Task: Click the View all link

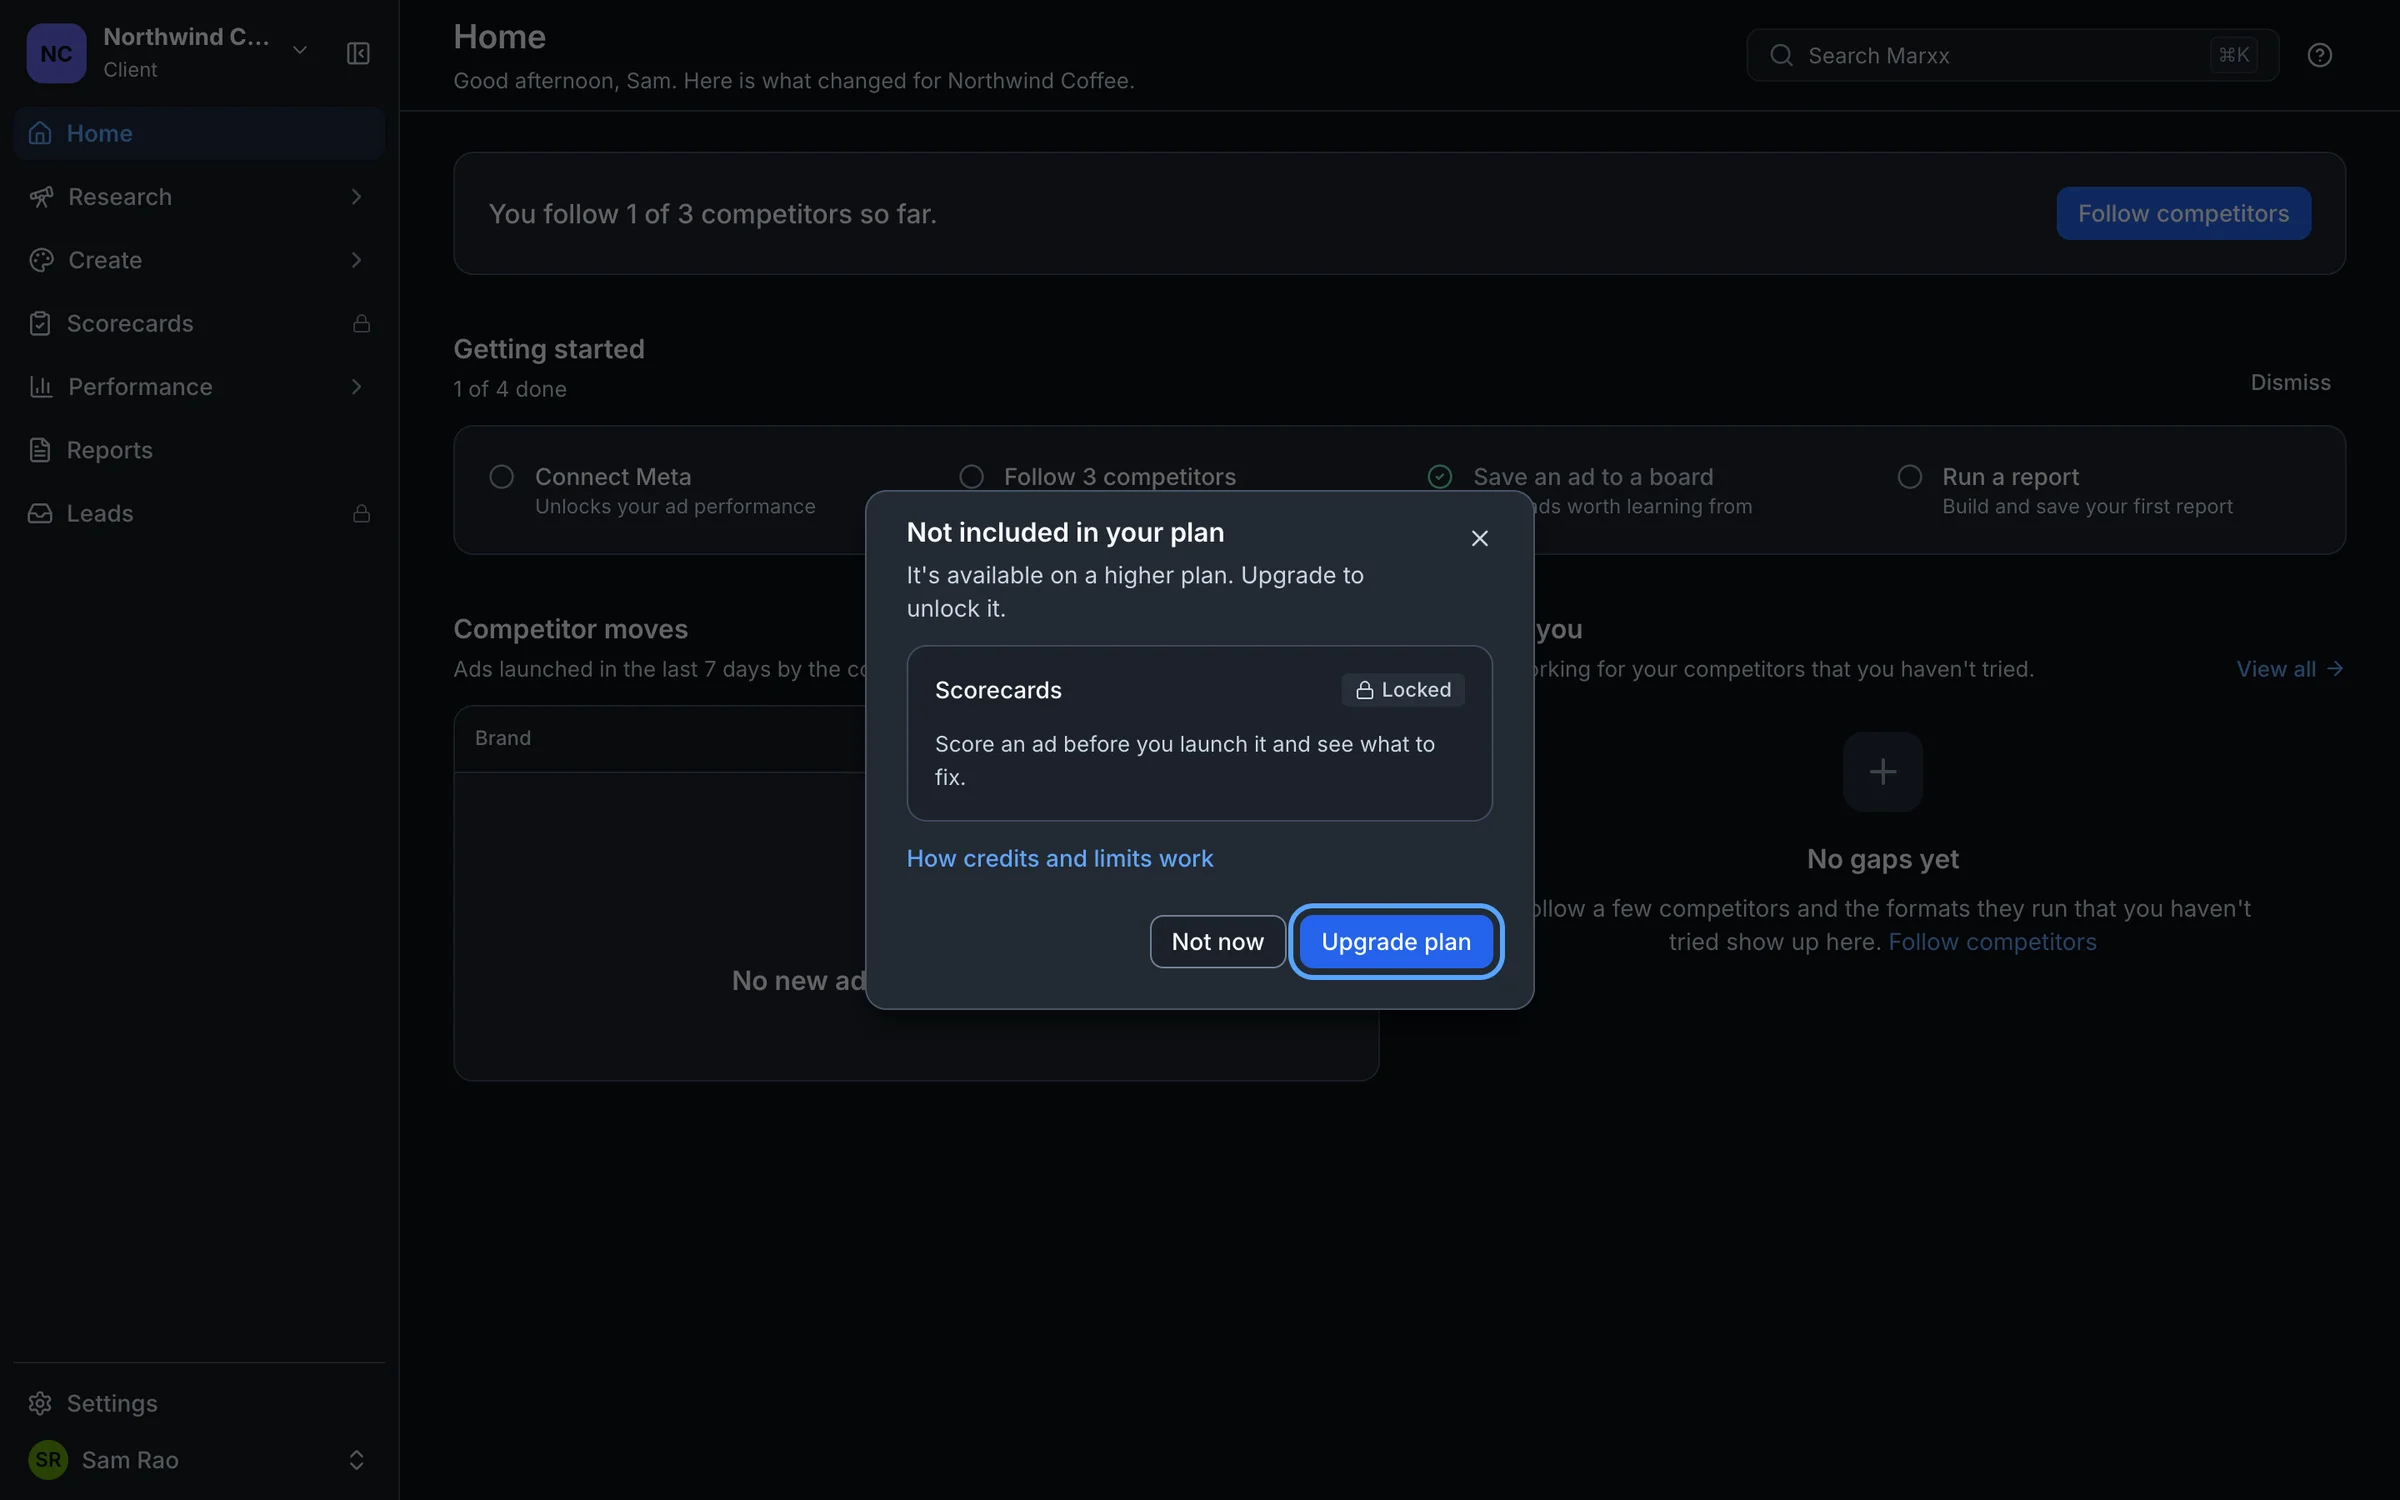Action: tap(2289, 669)
